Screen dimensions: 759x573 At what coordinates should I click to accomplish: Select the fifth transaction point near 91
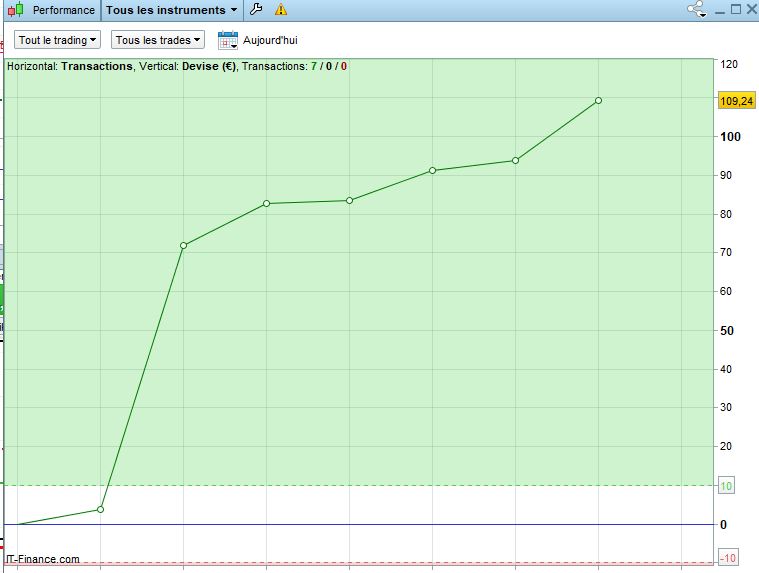pos(433,170)
